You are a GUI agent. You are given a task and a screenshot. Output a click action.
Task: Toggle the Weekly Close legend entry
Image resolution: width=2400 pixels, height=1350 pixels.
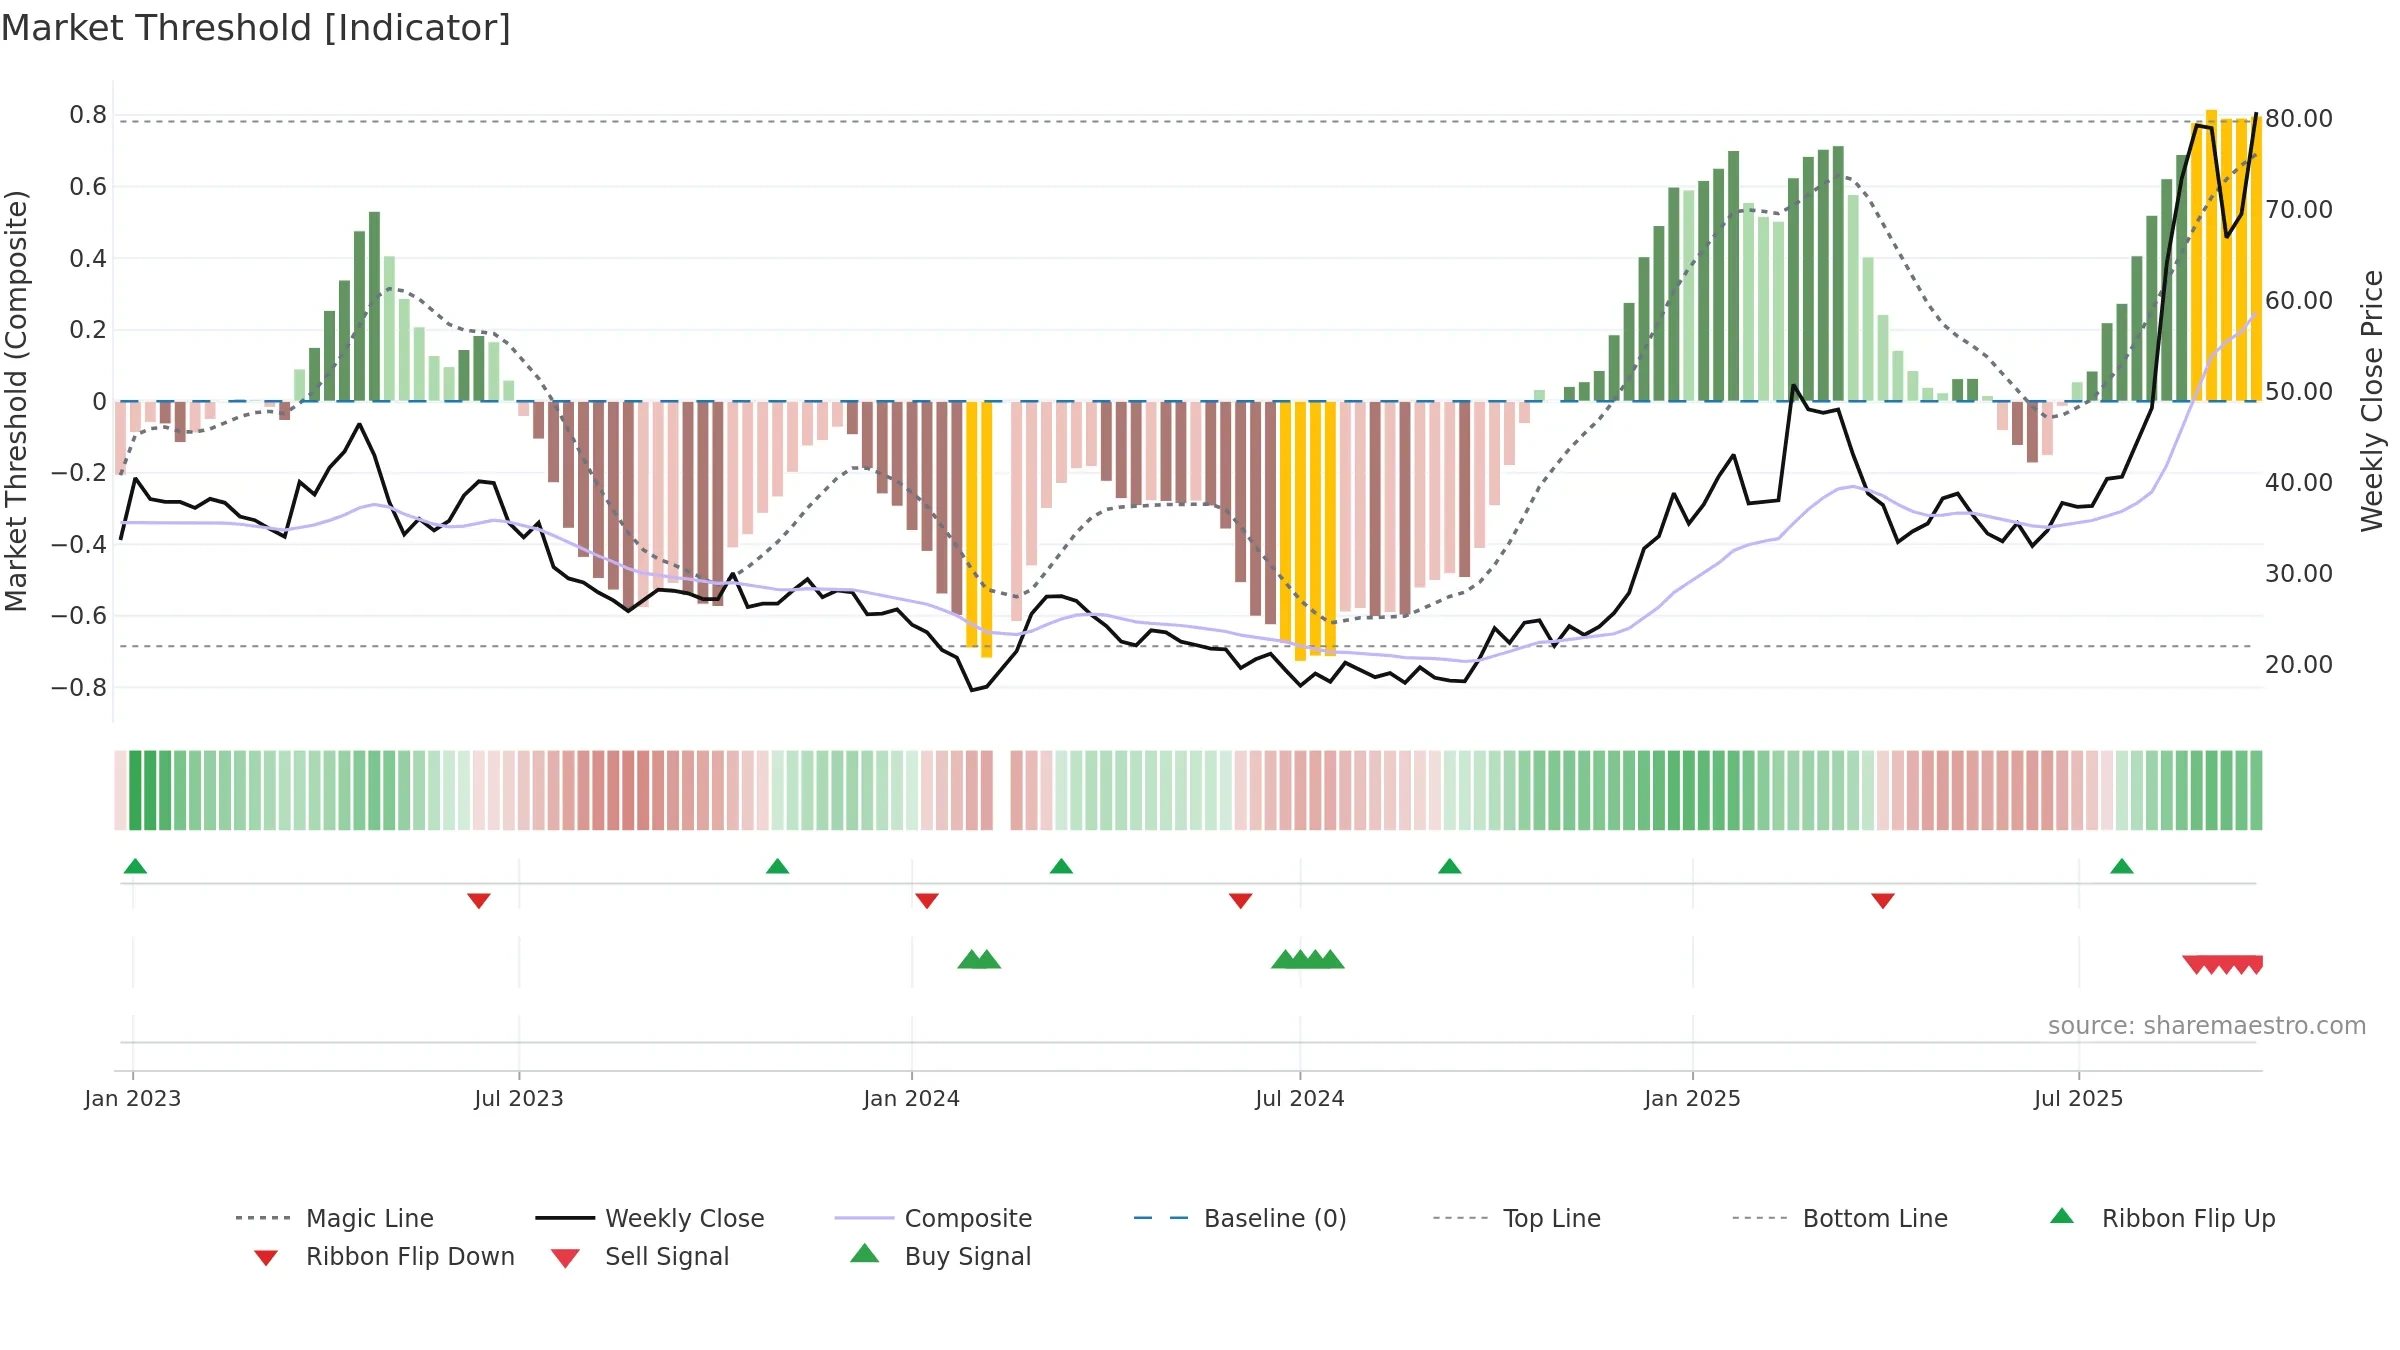point(649,1218)
